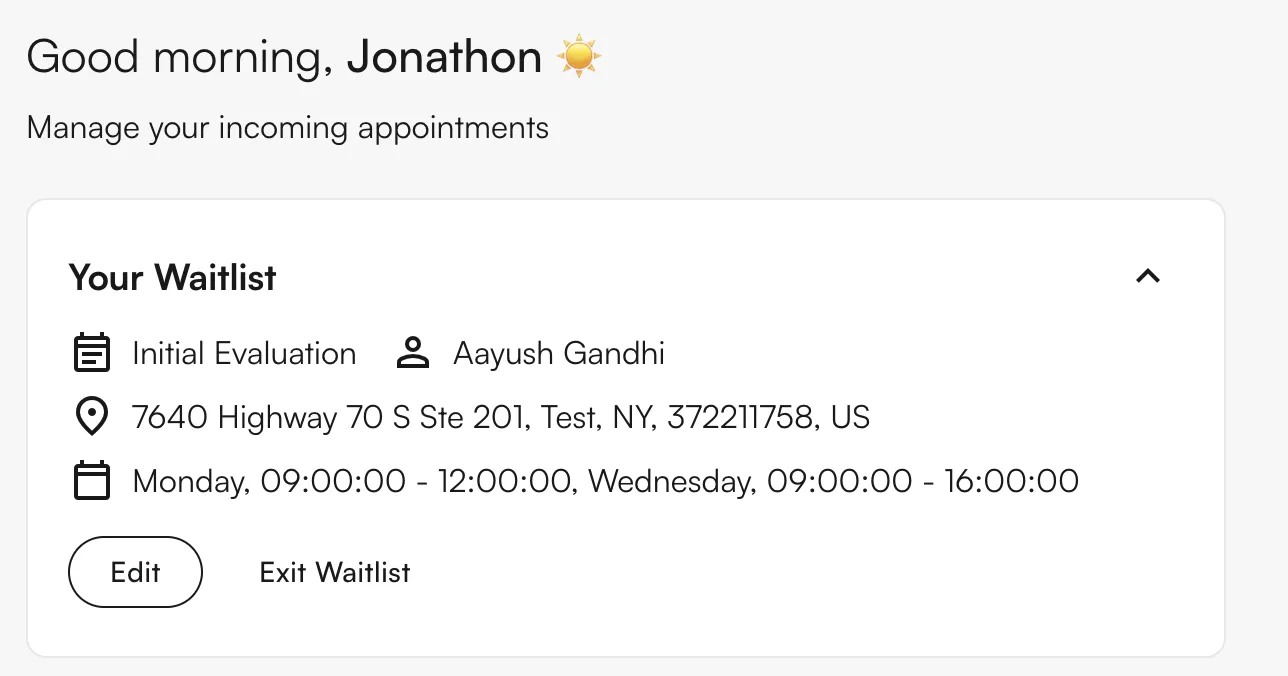Exit the waitlist using Exit Waitlist

(x=334, y=572)
